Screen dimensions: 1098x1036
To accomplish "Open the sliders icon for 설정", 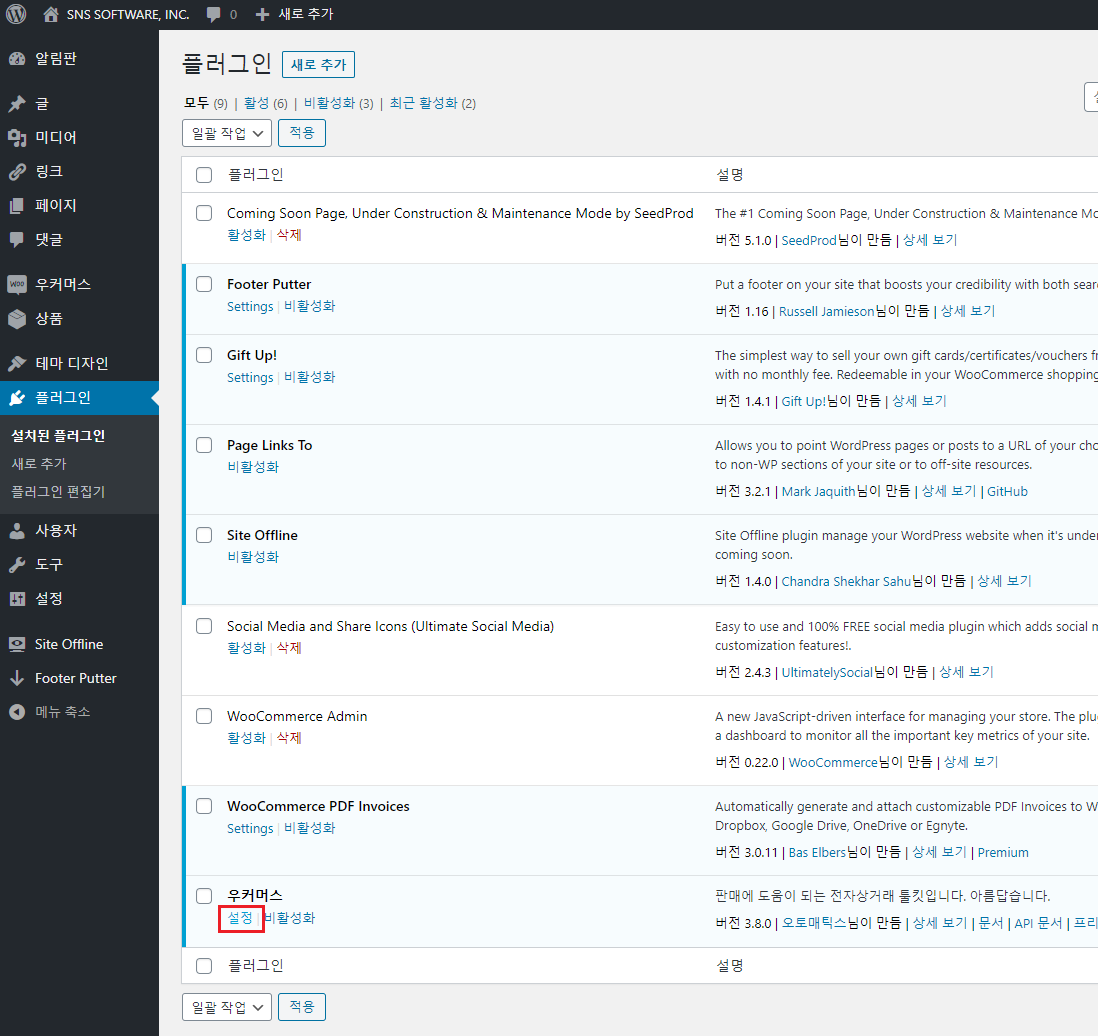I will [x=17, y=599].
